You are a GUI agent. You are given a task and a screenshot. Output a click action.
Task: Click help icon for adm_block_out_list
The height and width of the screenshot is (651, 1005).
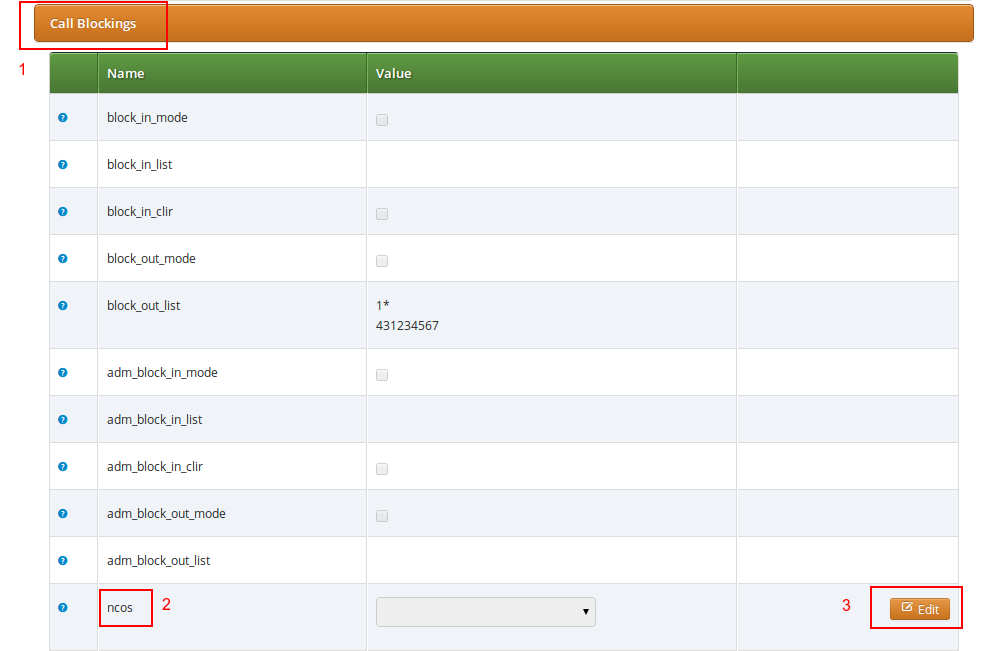(x=63, y=561)
